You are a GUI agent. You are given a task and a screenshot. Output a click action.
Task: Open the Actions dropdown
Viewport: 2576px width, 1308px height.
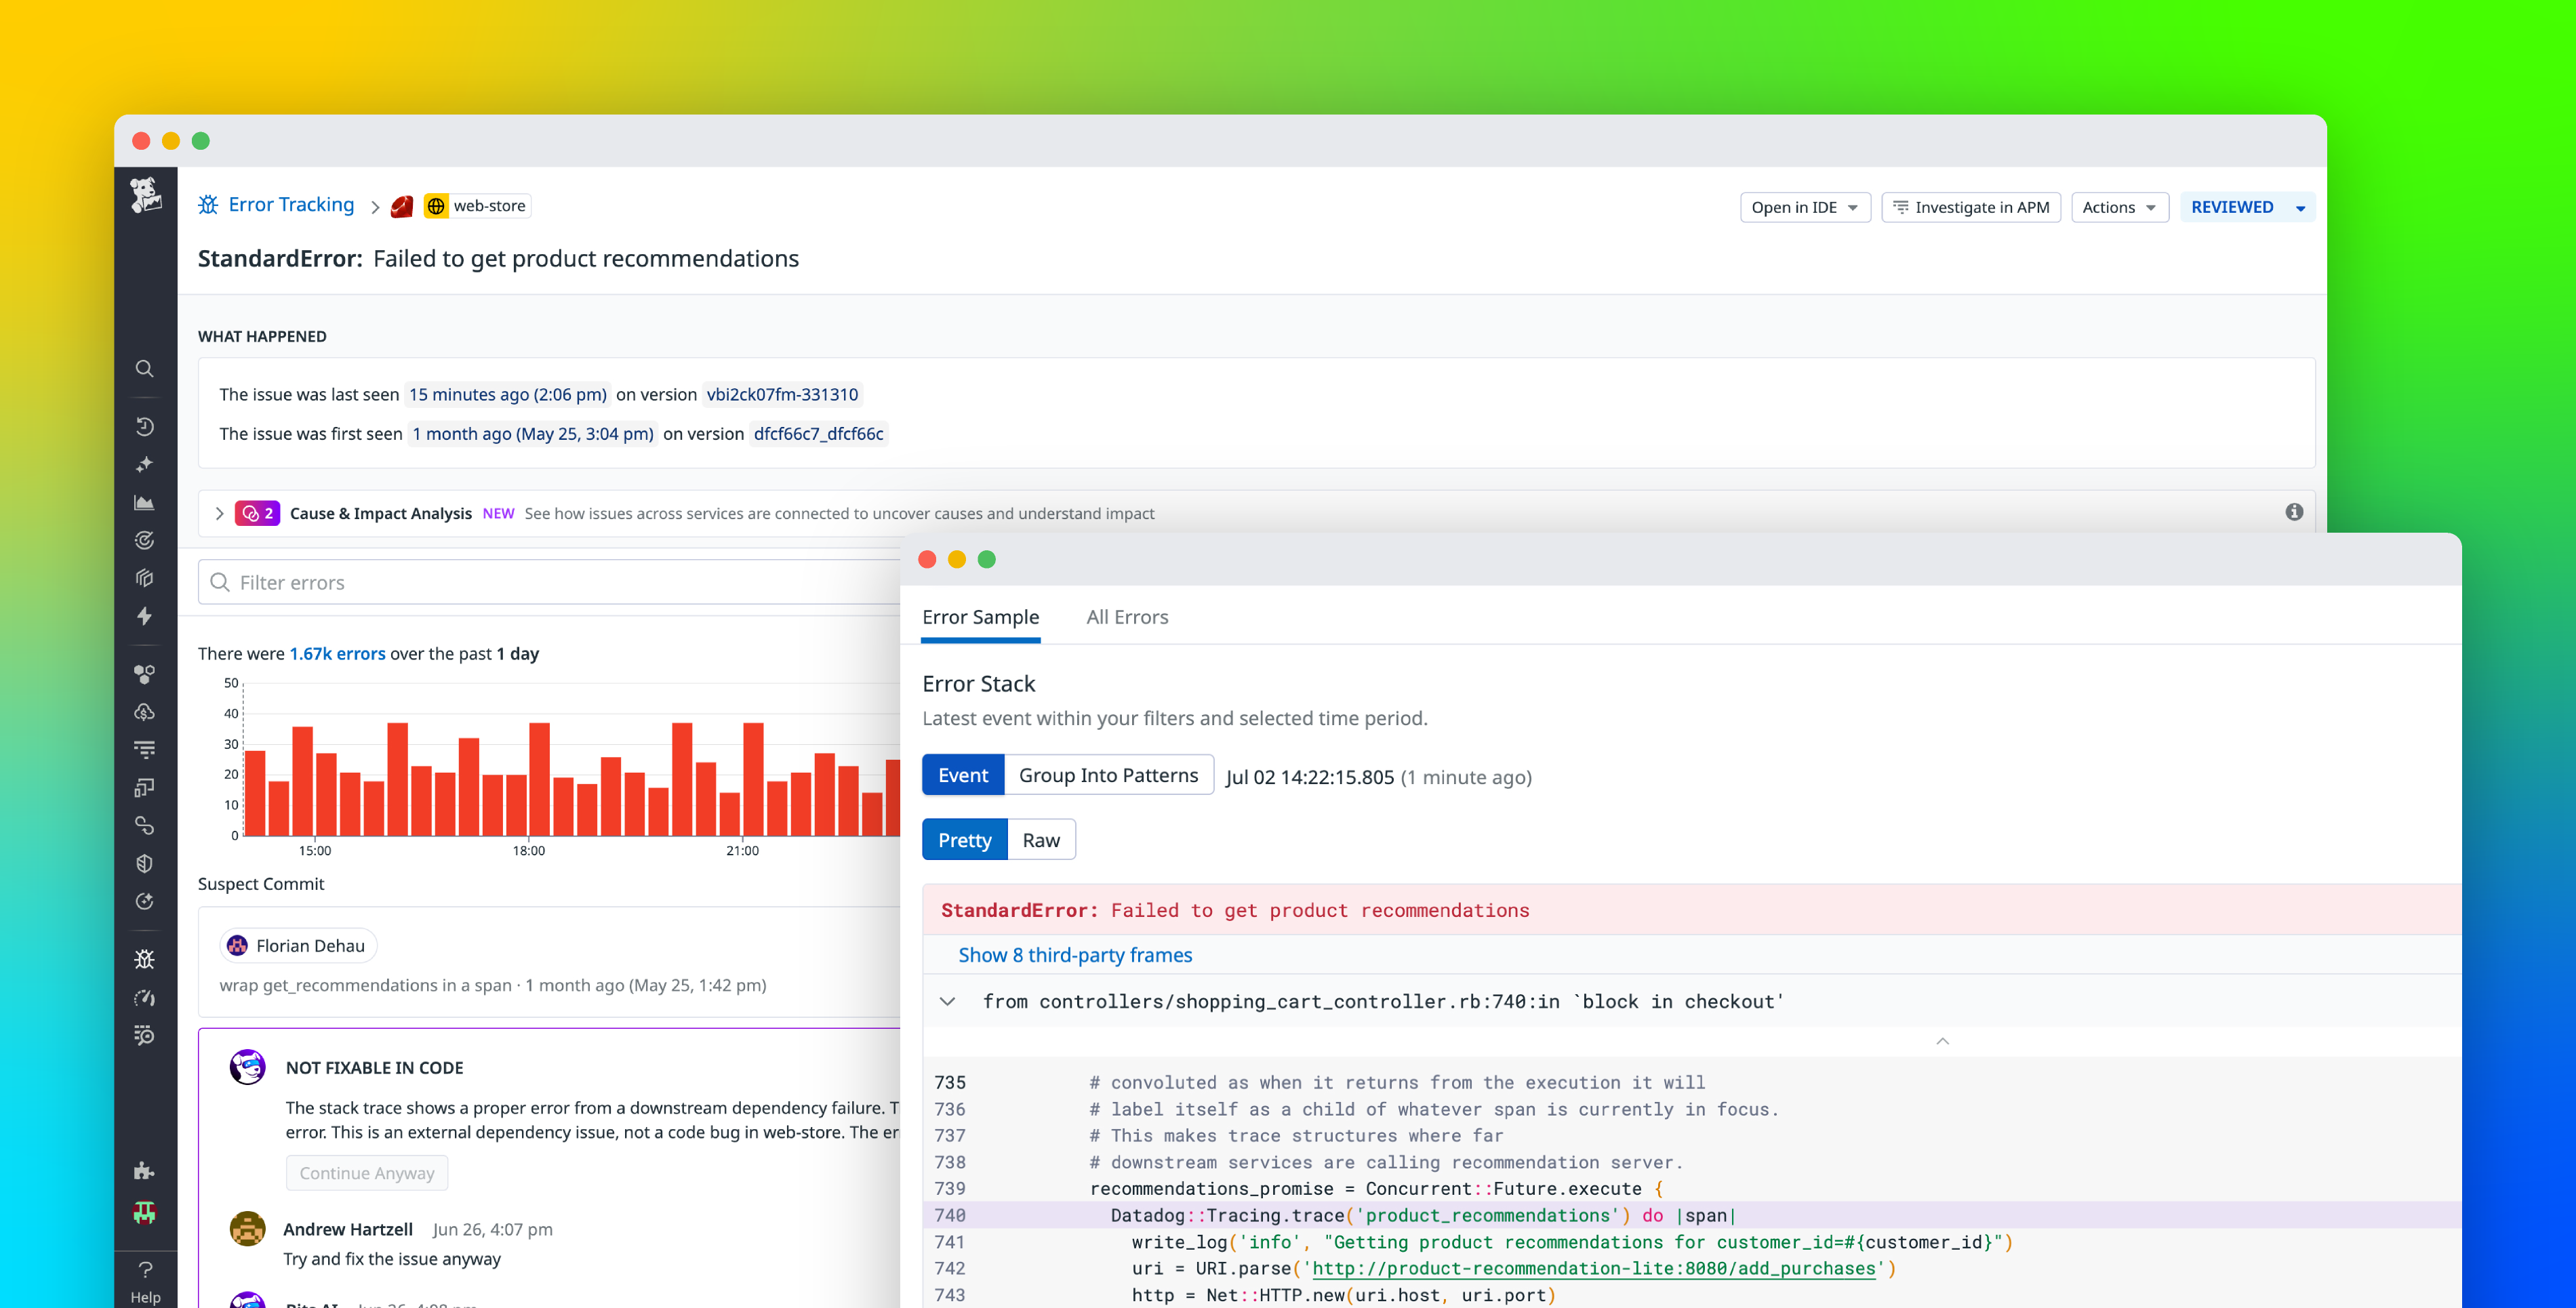[x=2119, y=207]
